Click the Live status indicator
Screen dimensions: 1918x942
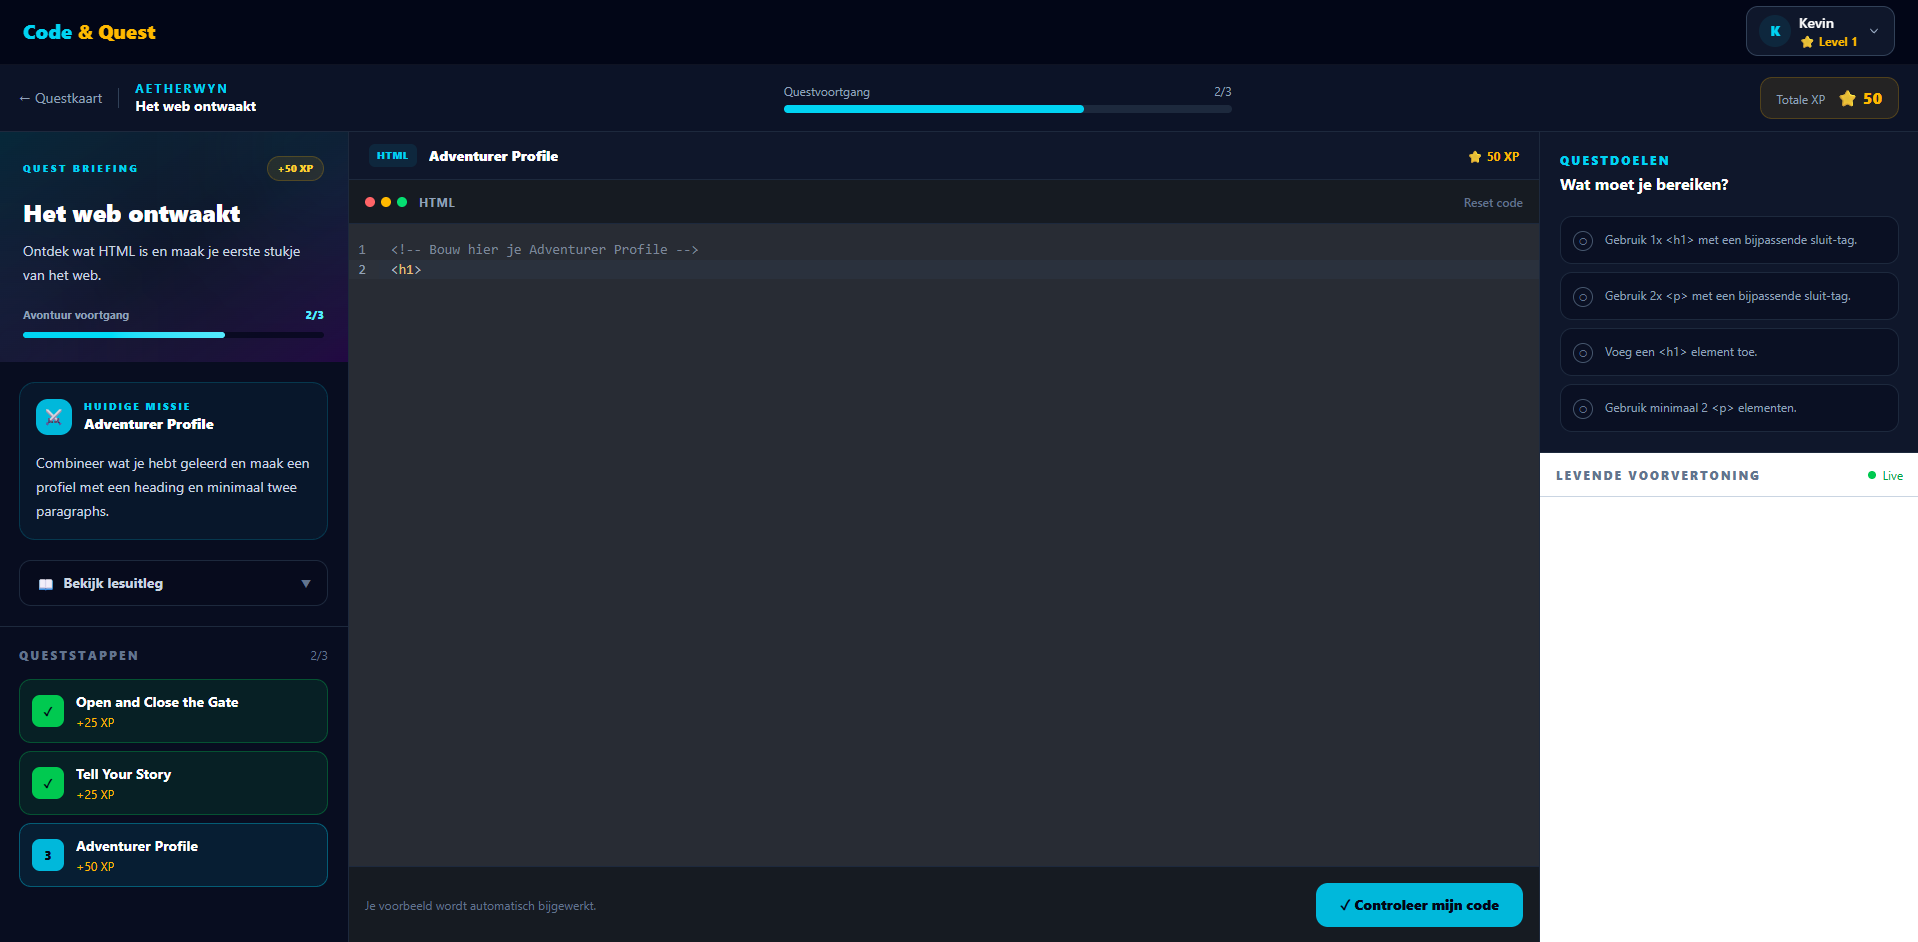(x=1885, y=476)
